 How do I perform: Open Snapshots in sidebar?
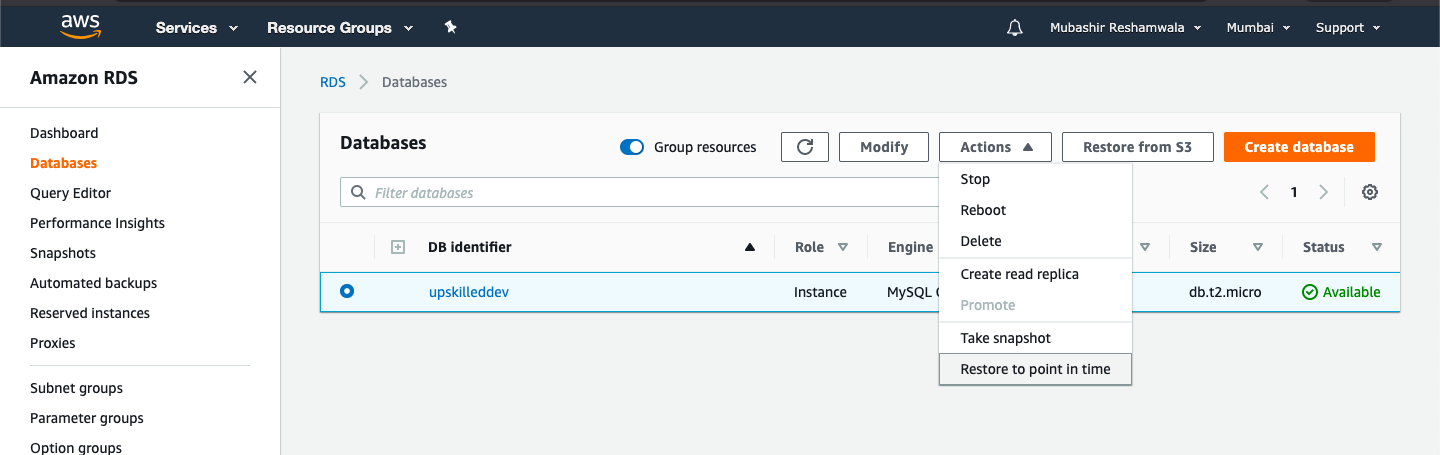click(63, 253)
